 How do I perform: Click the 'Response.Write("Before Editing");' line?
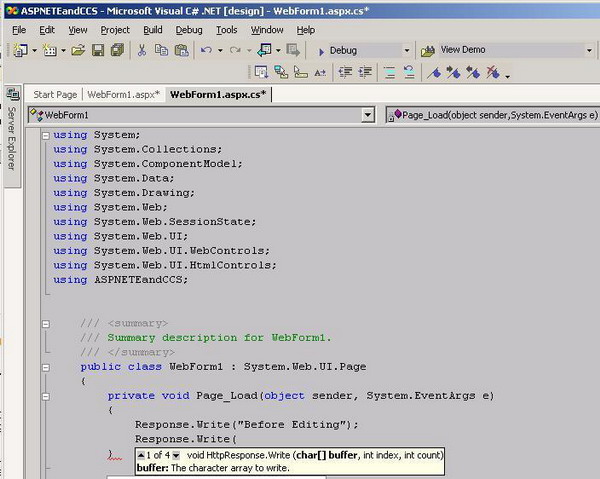(247, 425)
